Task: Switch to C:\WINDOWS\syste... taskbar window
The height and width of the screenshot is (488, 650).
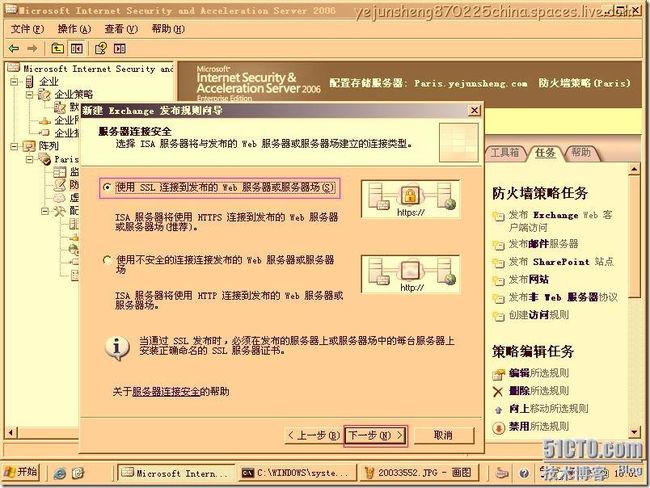Action: [296, 473]
